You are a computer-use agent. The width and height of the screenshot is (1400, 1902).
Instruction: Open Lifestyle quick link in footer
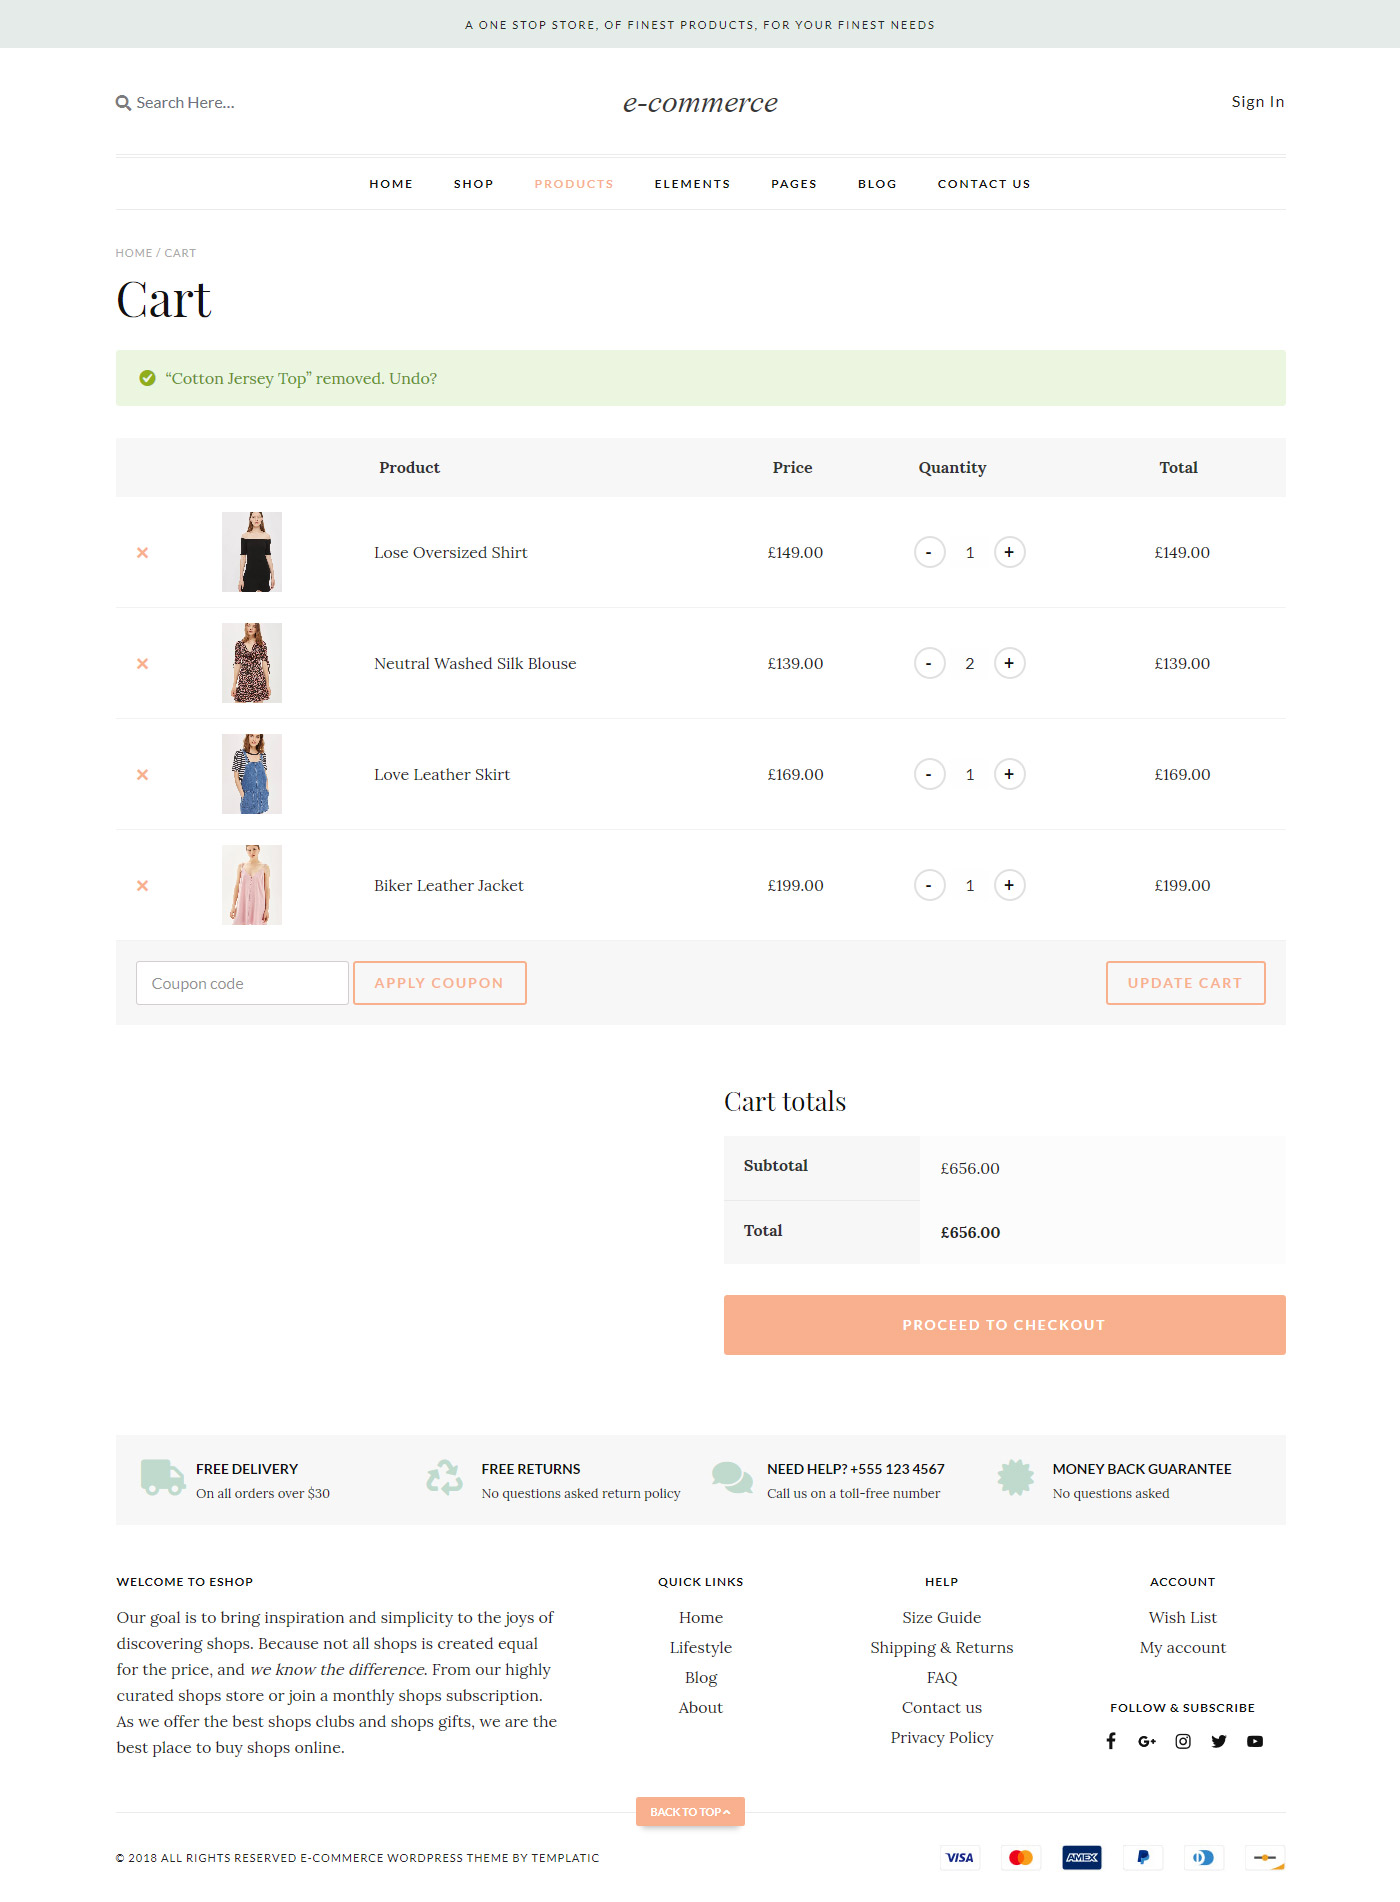point(701,1647)
